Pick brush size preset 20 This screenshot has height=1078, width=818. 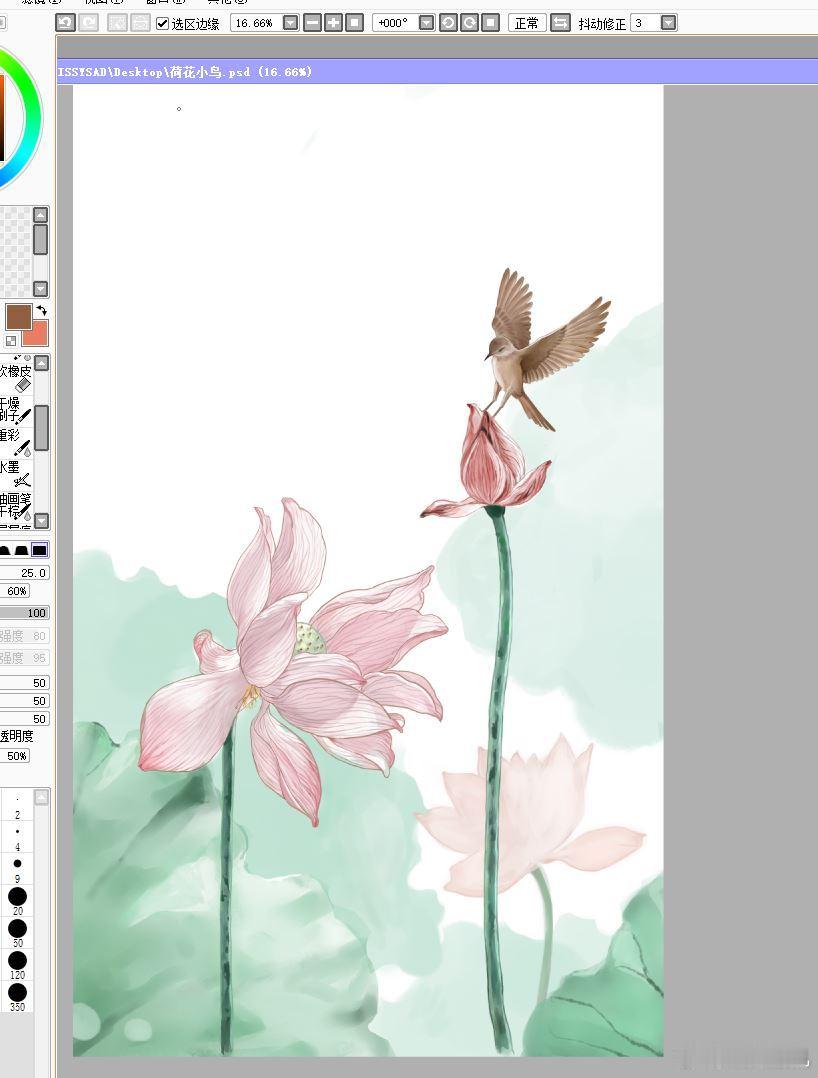[x=17, y=901]
